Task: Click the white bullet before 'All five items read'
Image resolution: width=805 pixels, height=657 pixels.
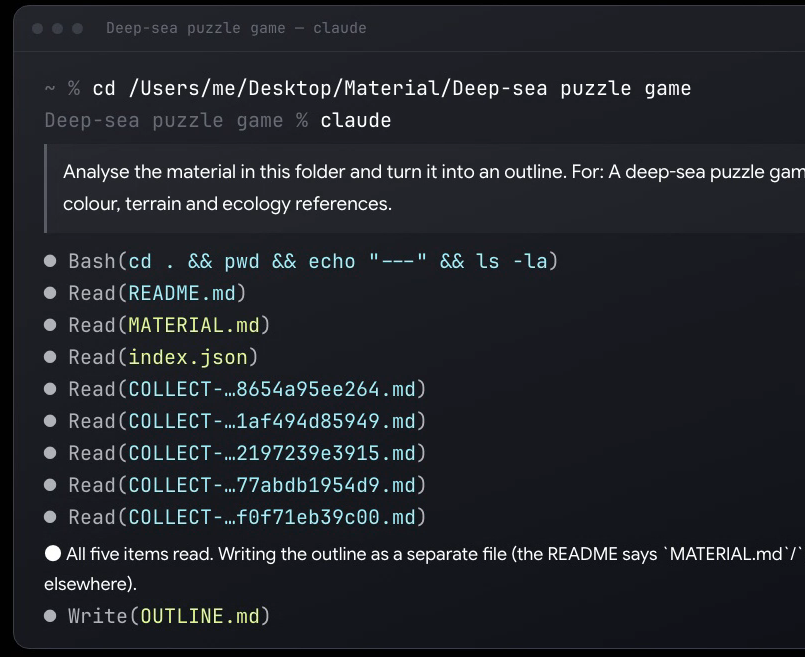Action: click(53, 553)
